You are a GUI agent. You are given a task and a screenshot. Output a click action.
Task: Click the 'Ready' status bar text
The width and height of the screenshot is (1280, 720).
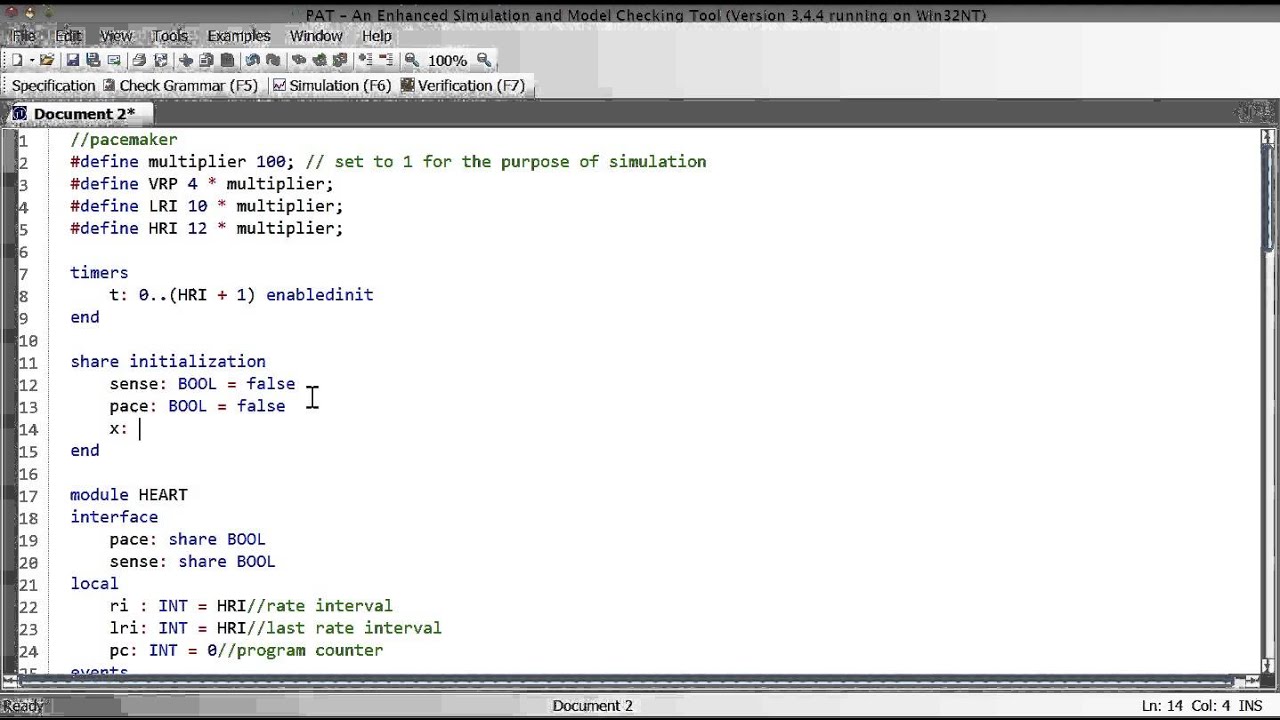coord(24,706)
